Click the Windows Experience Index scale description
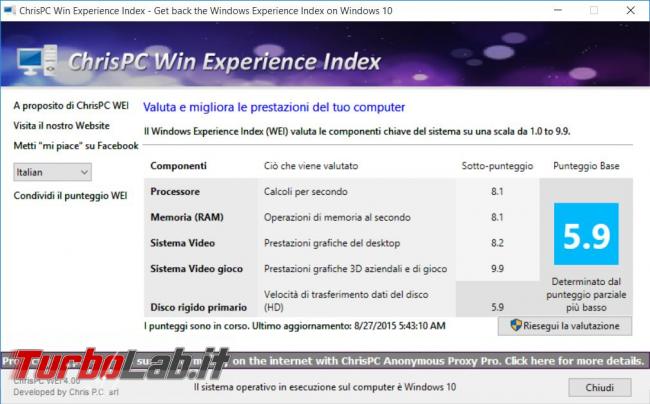The width and height of the screenshot is (650, 404). (357, 131)
